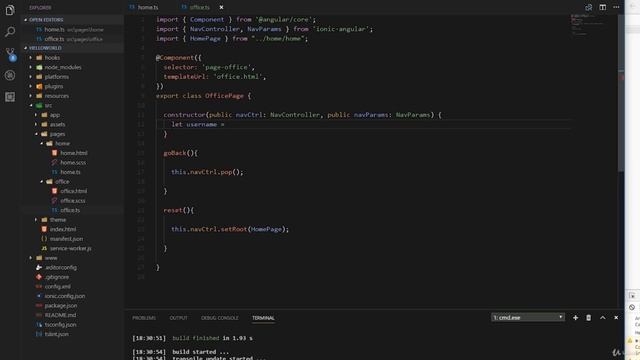Viewport: 640px width, 360px height.
Task: Click the editor vertical scrollbar
Action: (621, 94)
